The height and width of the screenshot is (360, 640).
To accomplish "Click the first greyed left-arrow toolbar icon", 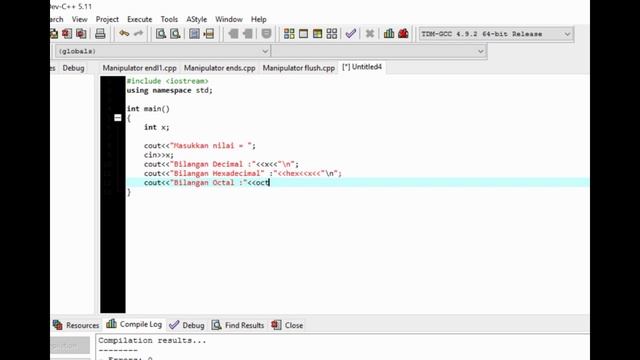I will click(233, 33).
